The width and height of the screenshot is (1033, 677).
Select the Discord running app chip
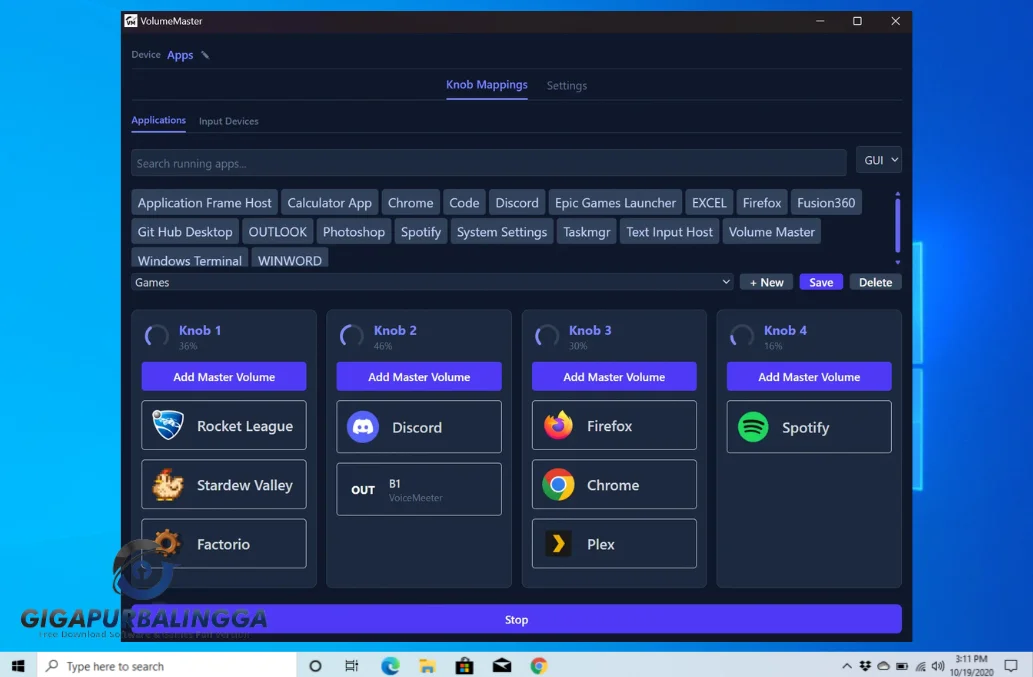click(517, 203)
